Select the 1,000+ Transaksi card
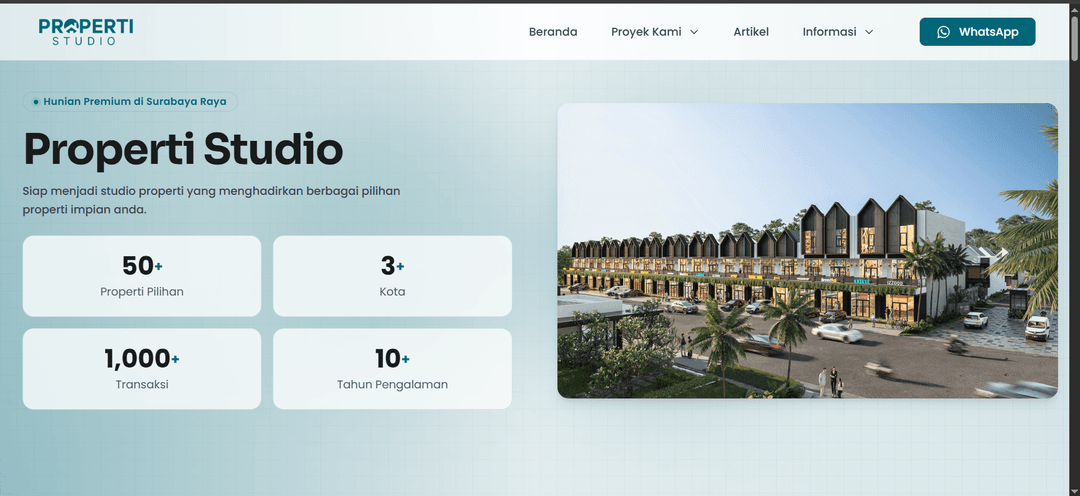 point(142,369)
